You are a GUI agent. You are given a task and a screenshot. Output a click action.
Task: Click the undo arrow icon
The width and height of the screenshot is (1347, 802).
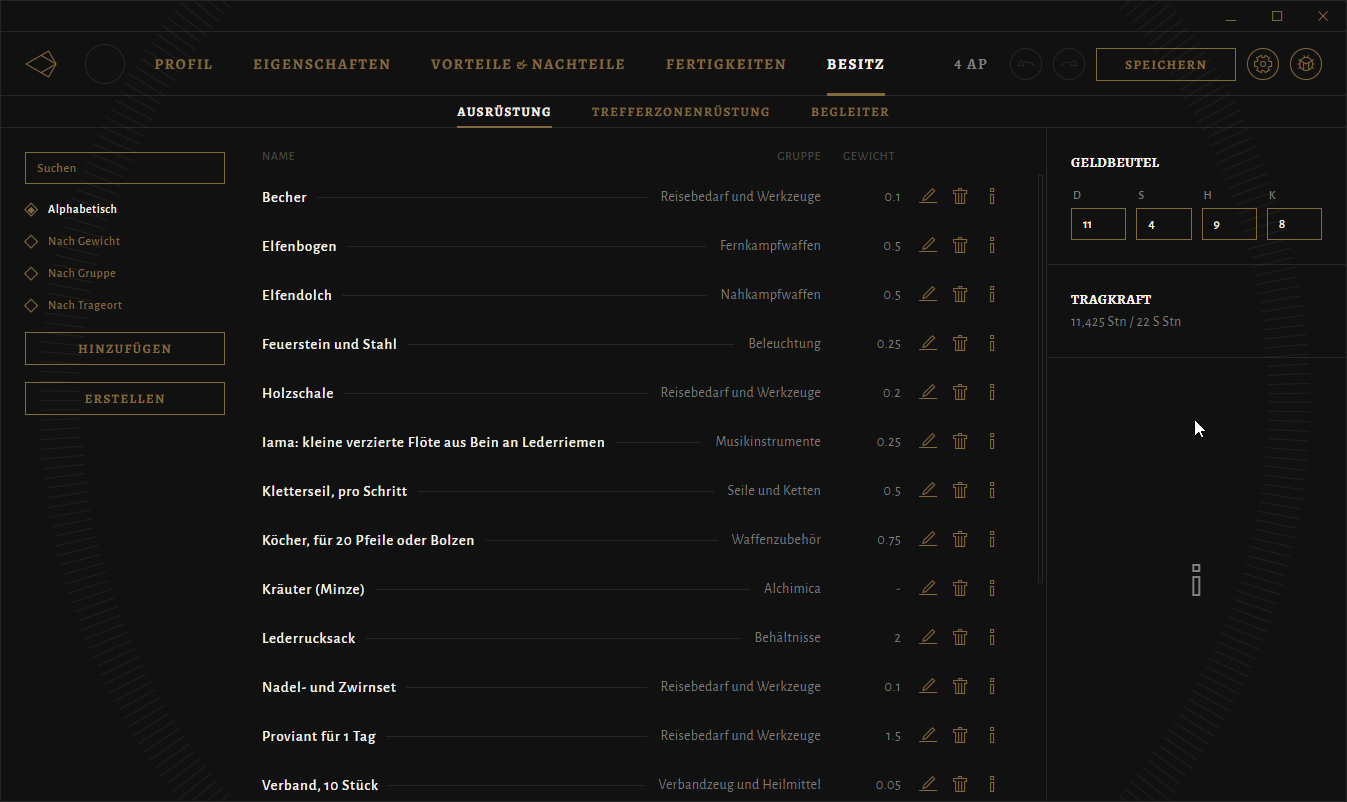[1026, 64]
